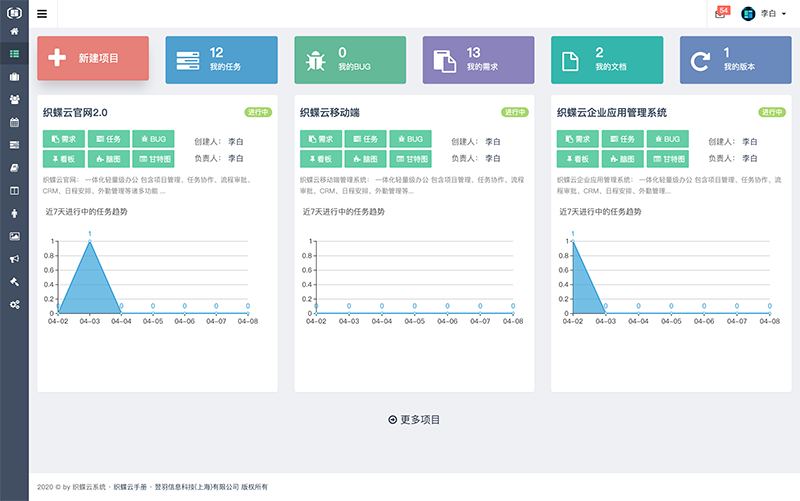Expand 更多项目 to show more projects
The width and height of the screenshot is (800, 501).
click(x=414, y=419)
